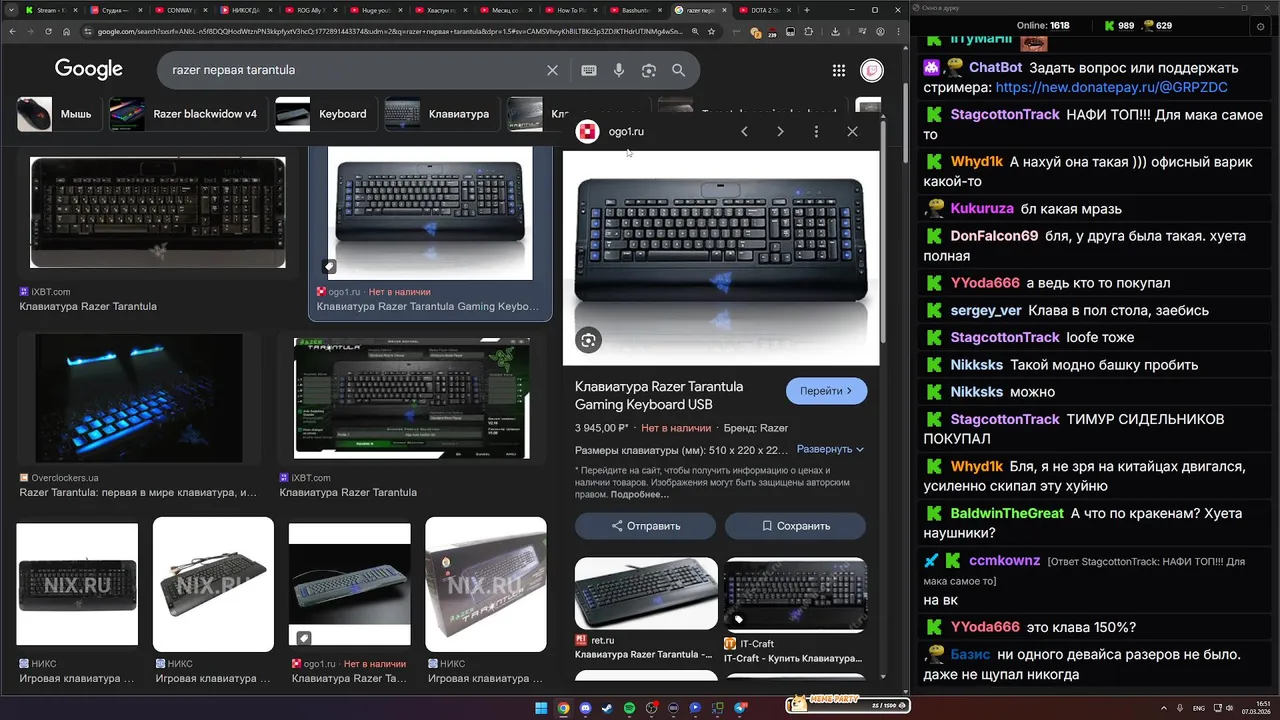Select the Keyboard filter chip
The width and height of the screenshot is (1280, 720).
coord(325,114)
